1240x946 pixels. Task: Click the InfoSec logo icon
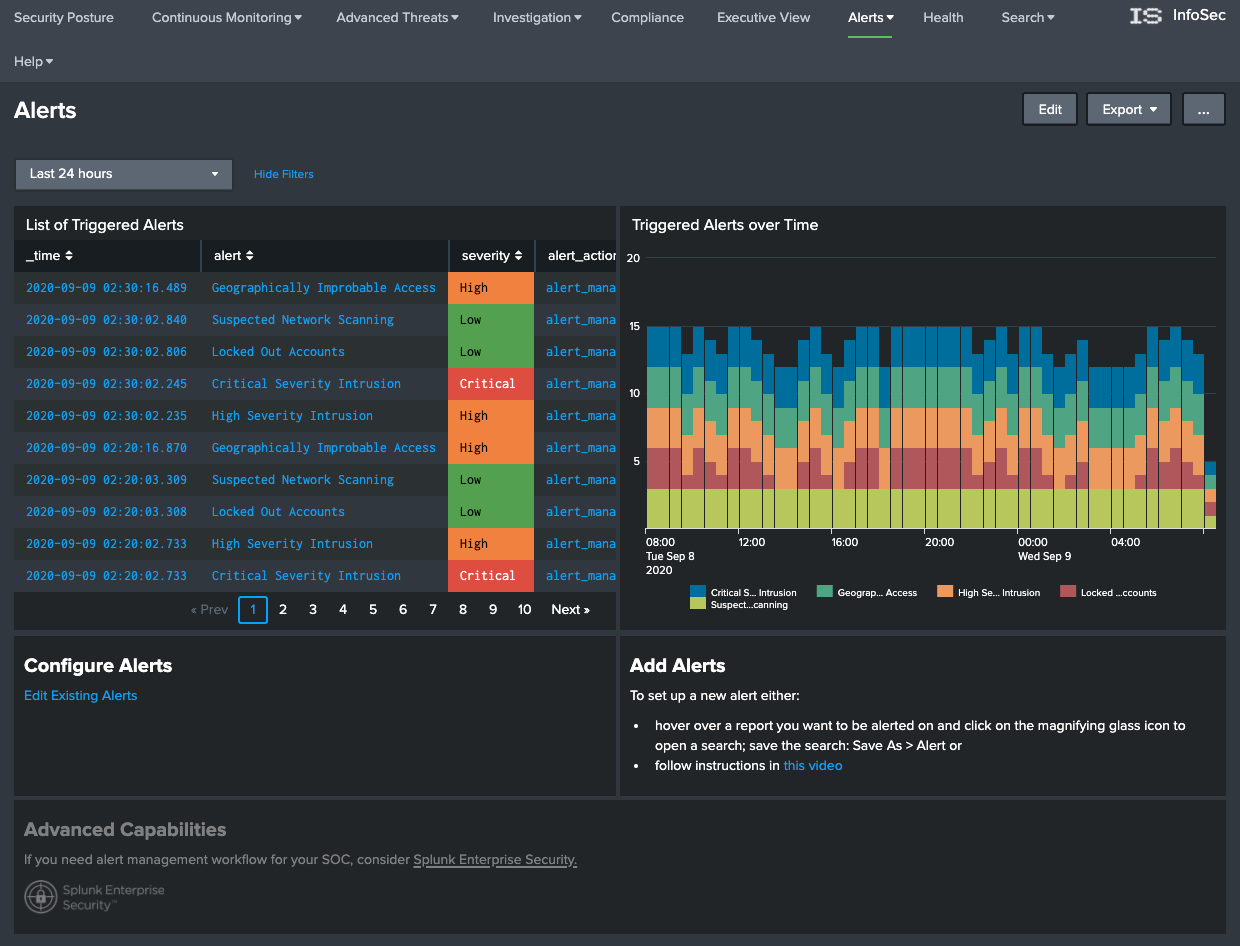click(x=1146, y=16)
